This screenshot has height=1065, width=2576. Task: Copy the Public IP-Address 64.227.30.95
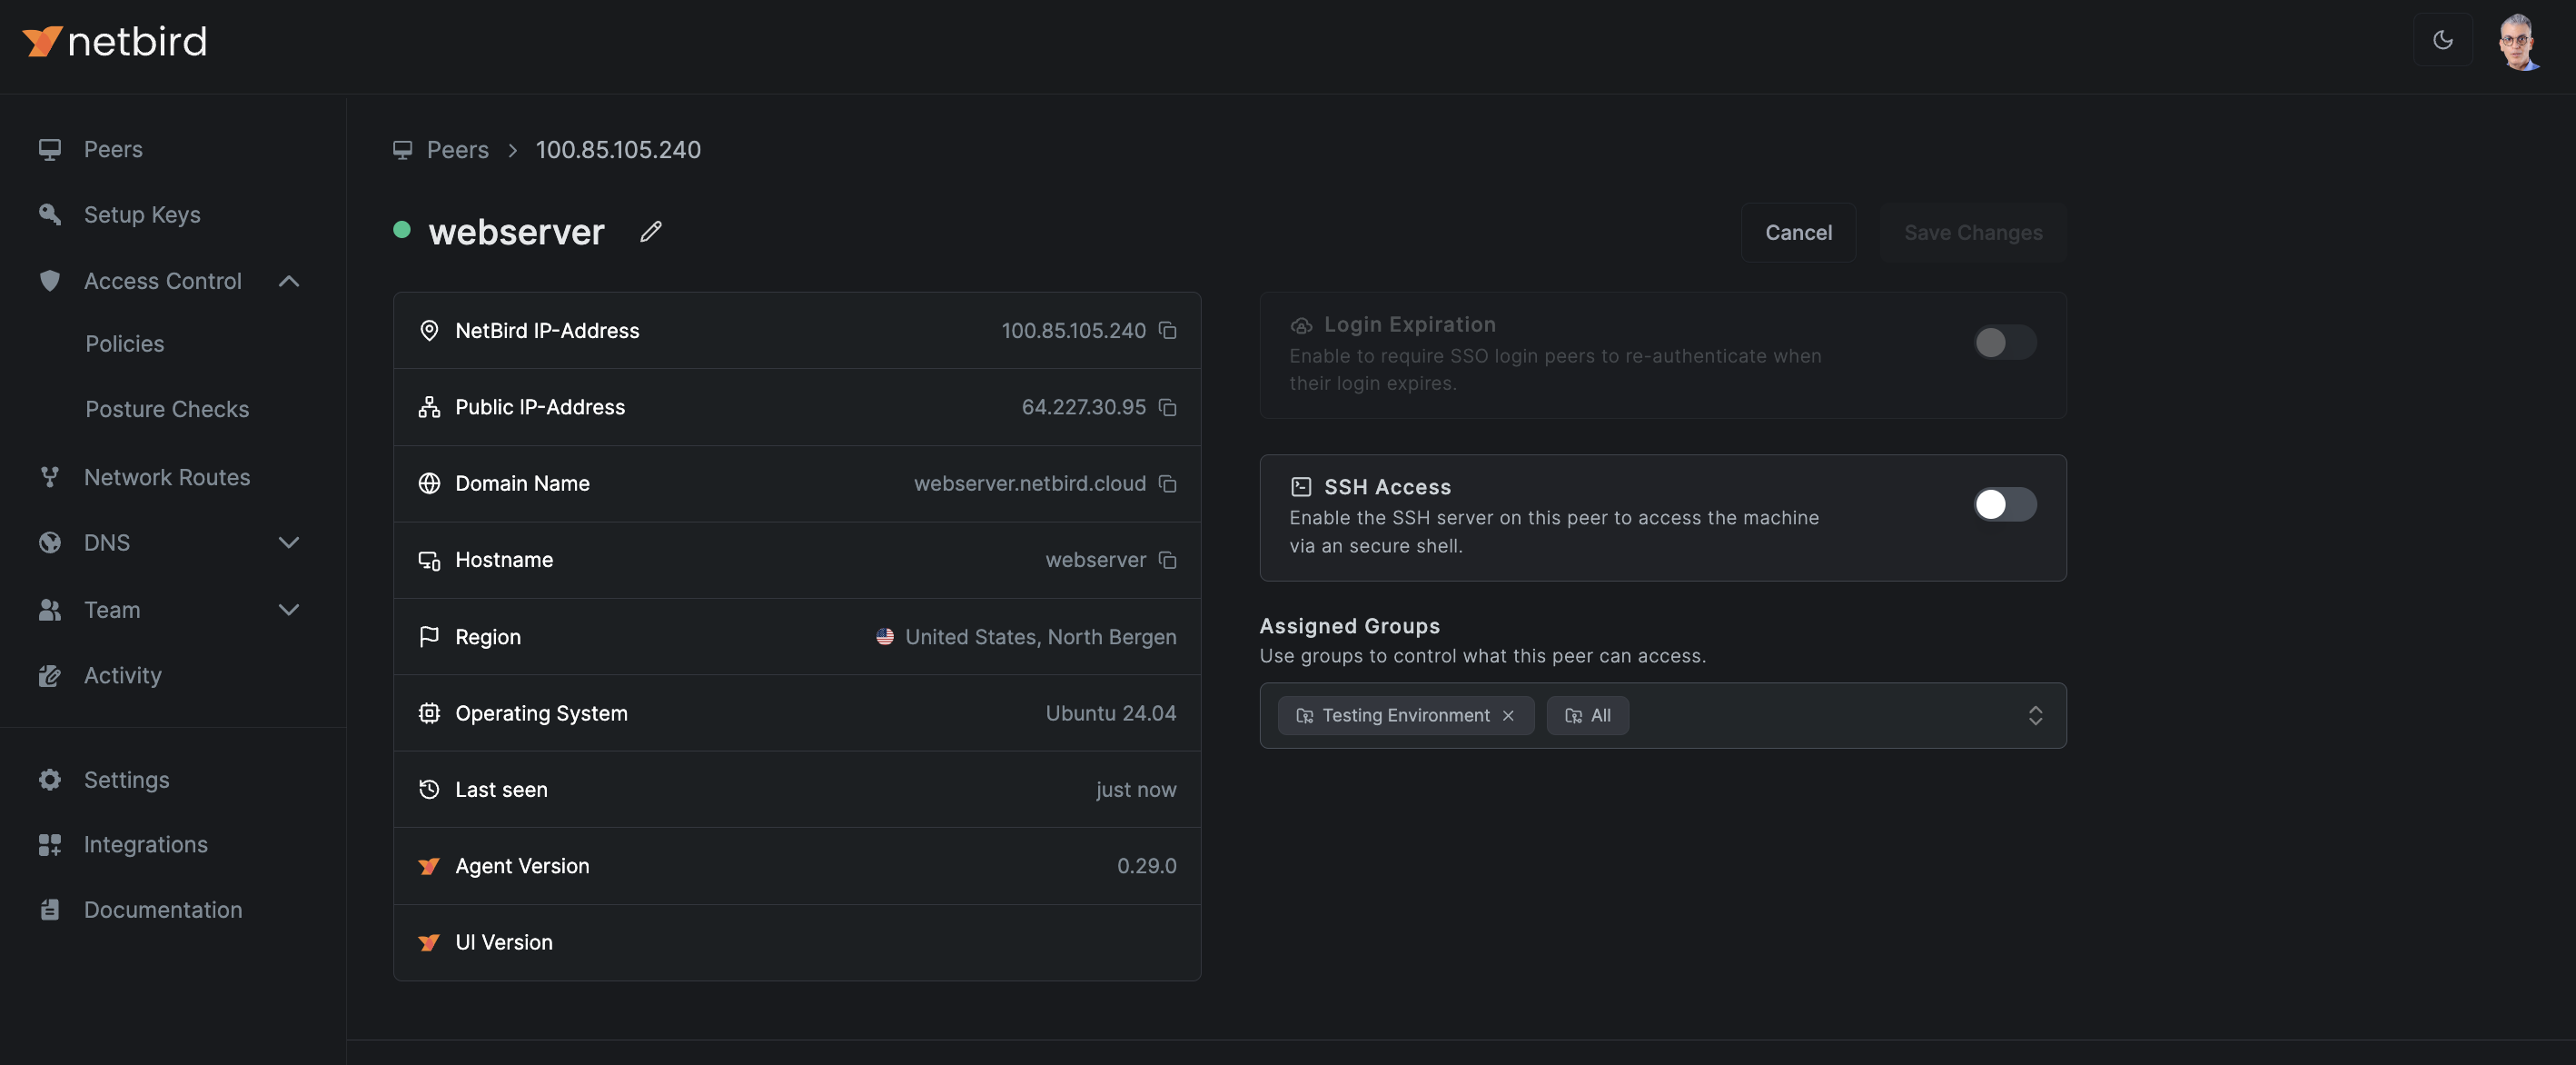[1167, 407]
